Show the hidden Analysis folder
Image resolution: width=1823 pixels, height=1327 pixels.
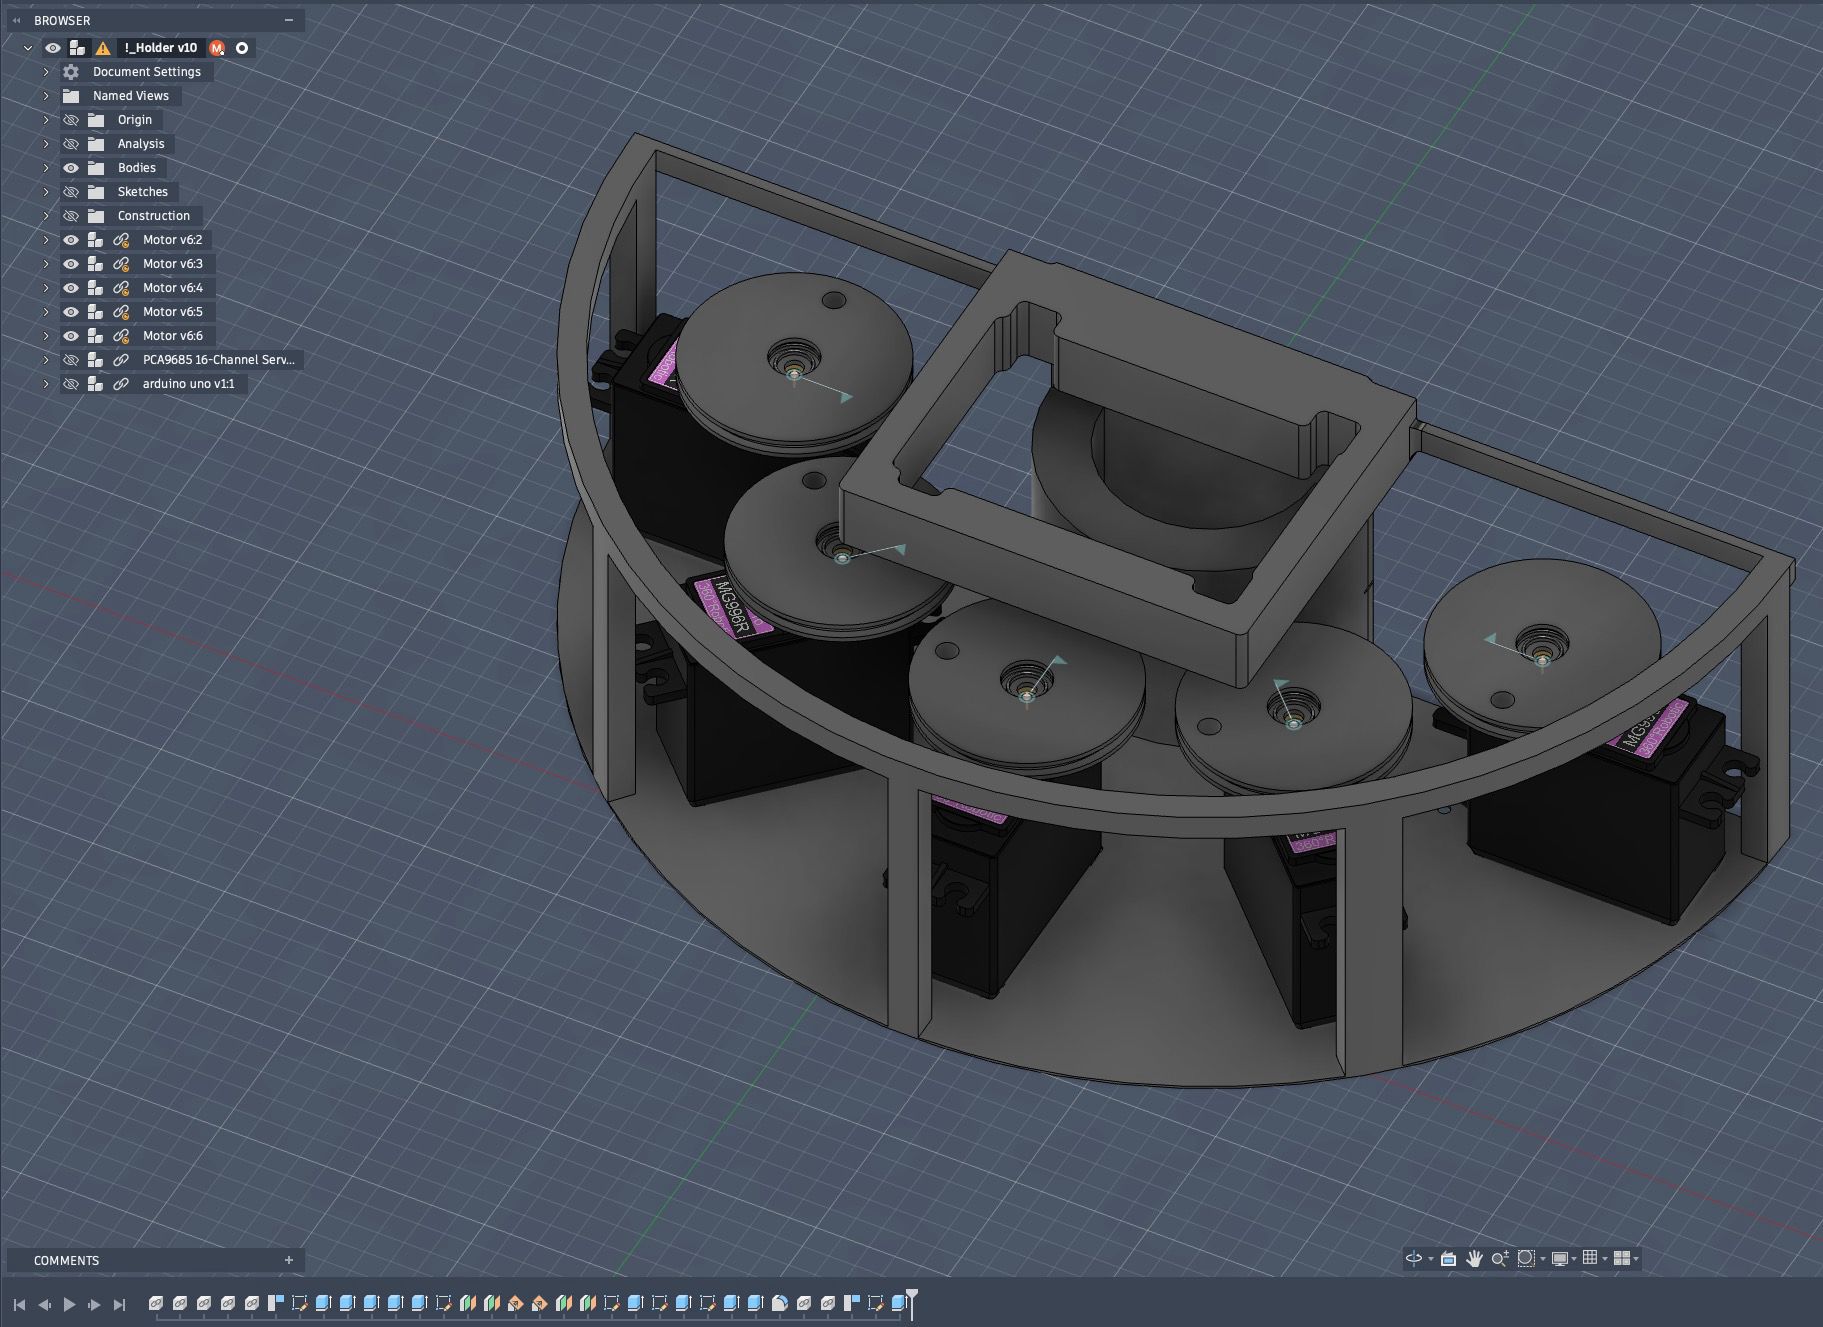pyautogui.click(x=71, y=144)
